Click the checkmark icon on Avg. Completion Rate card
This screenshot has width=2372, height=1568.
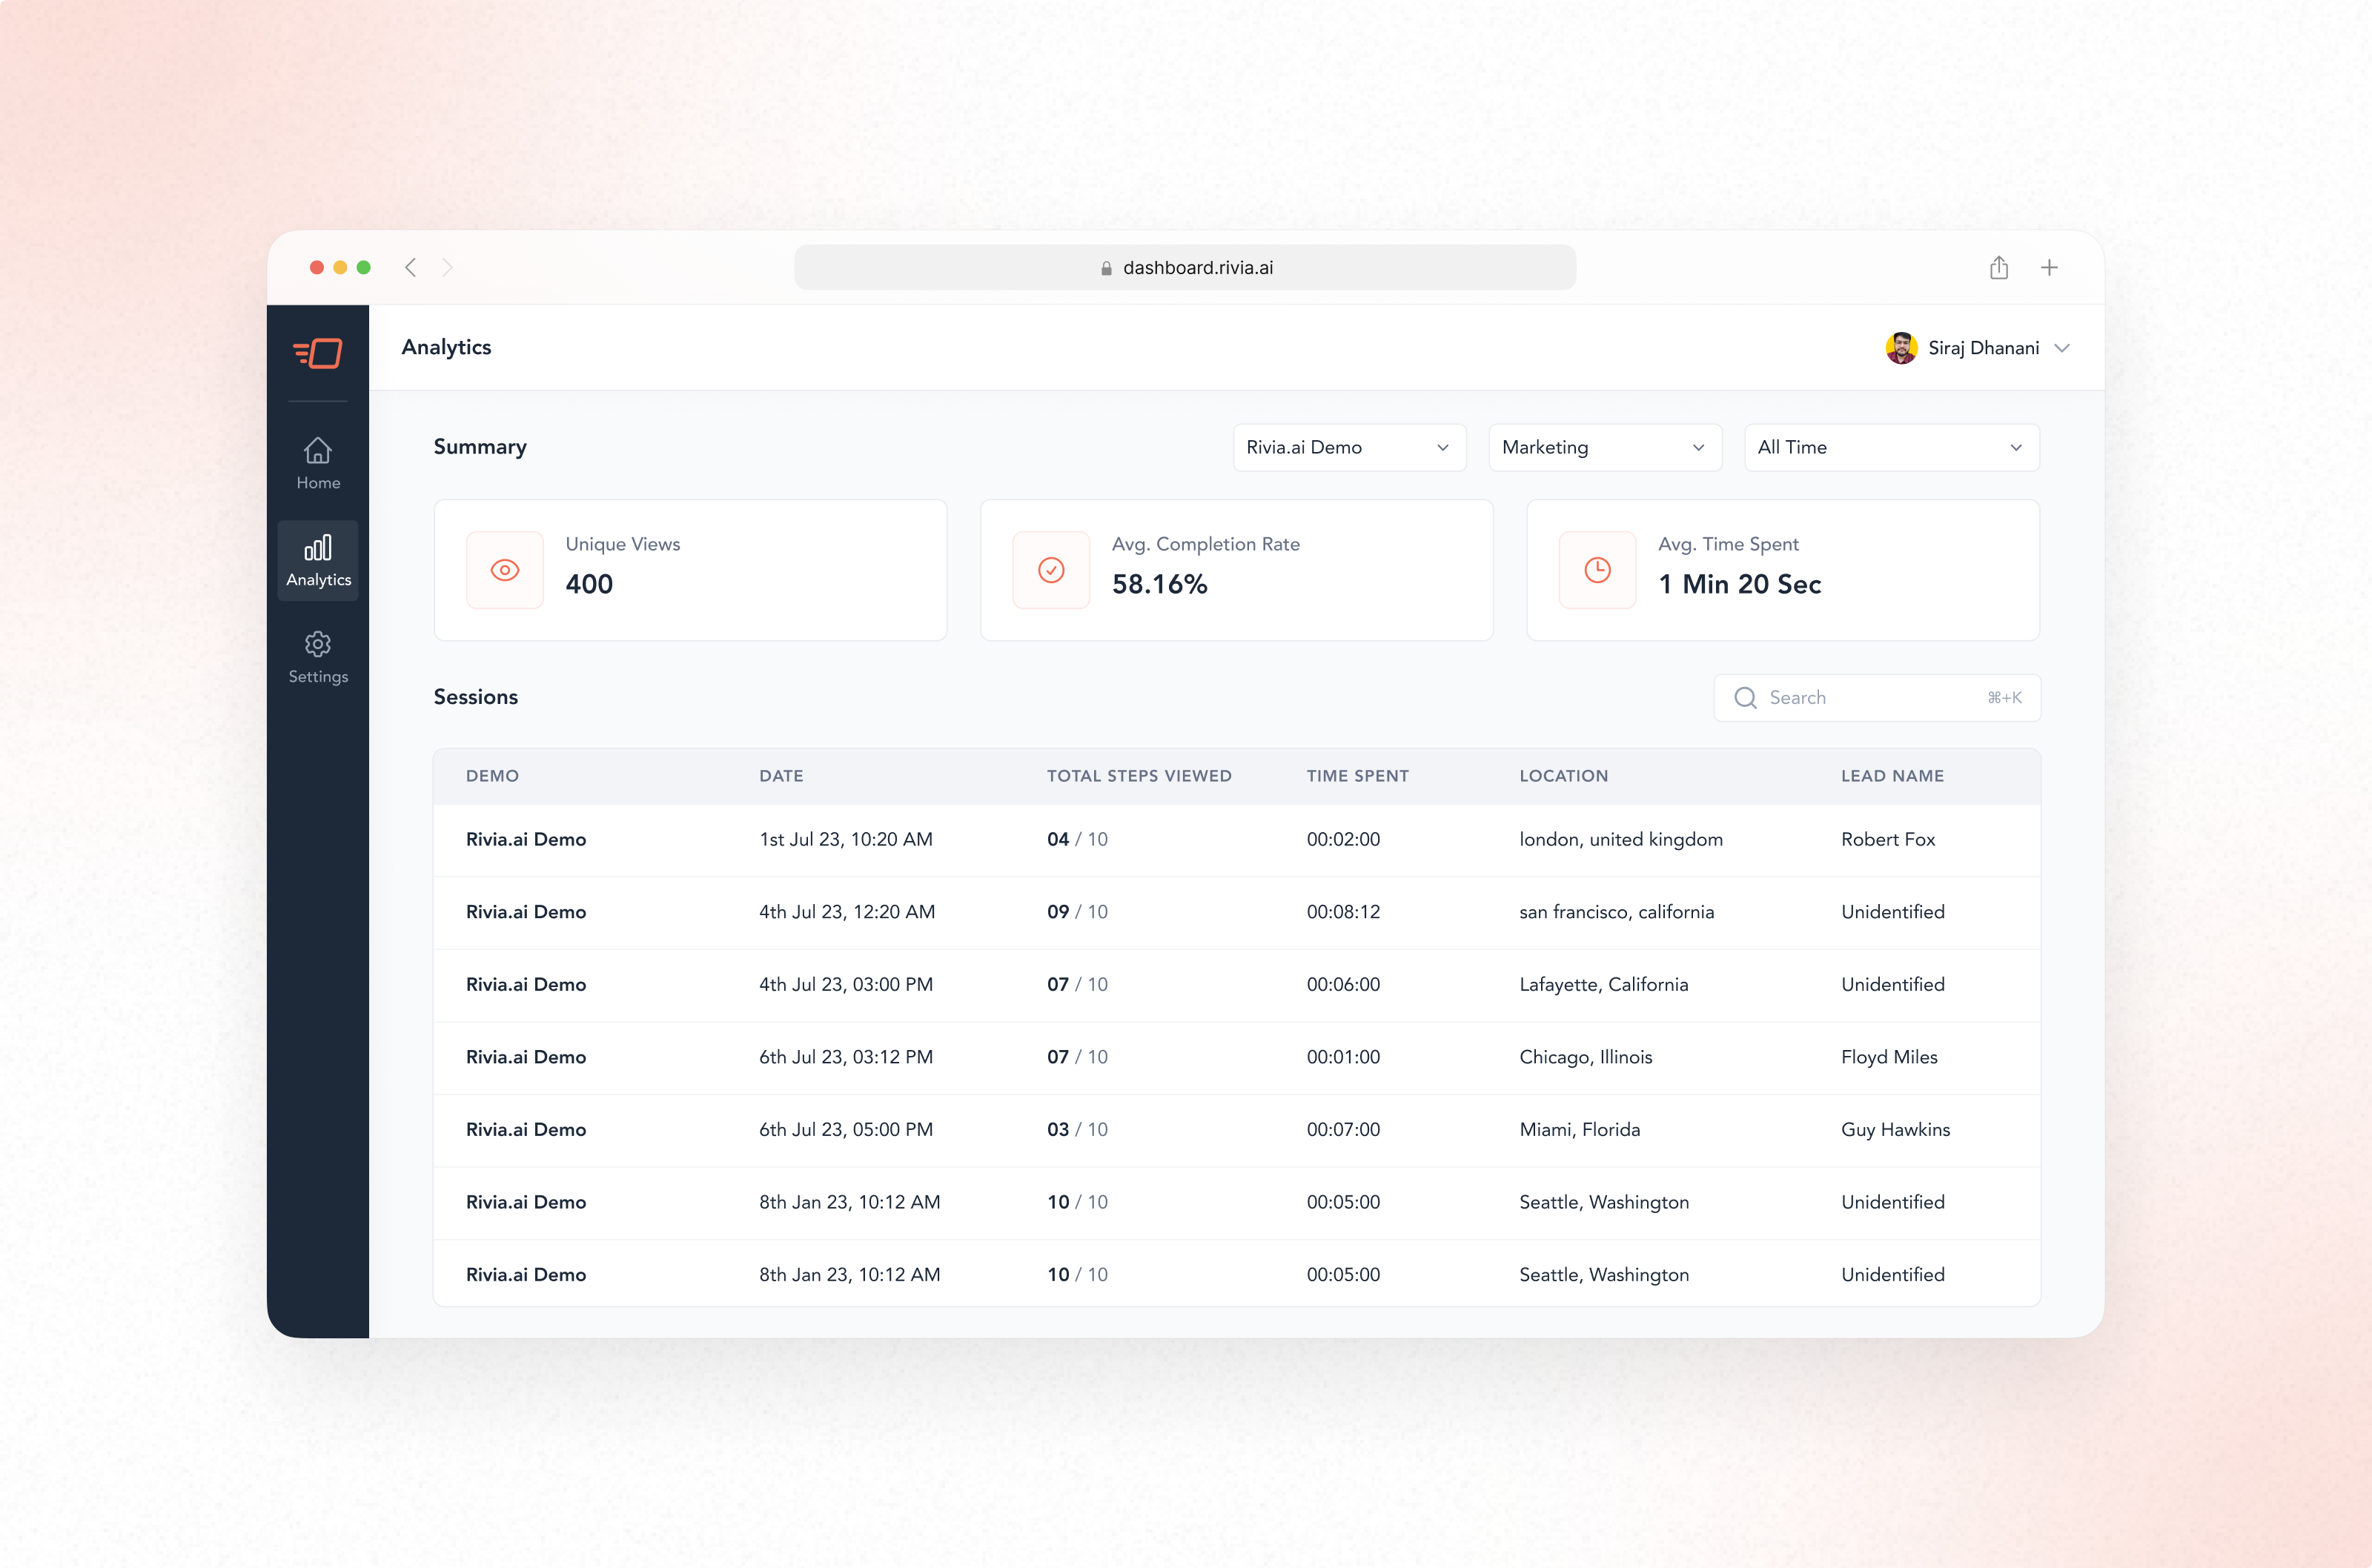tap(1051, 570)
